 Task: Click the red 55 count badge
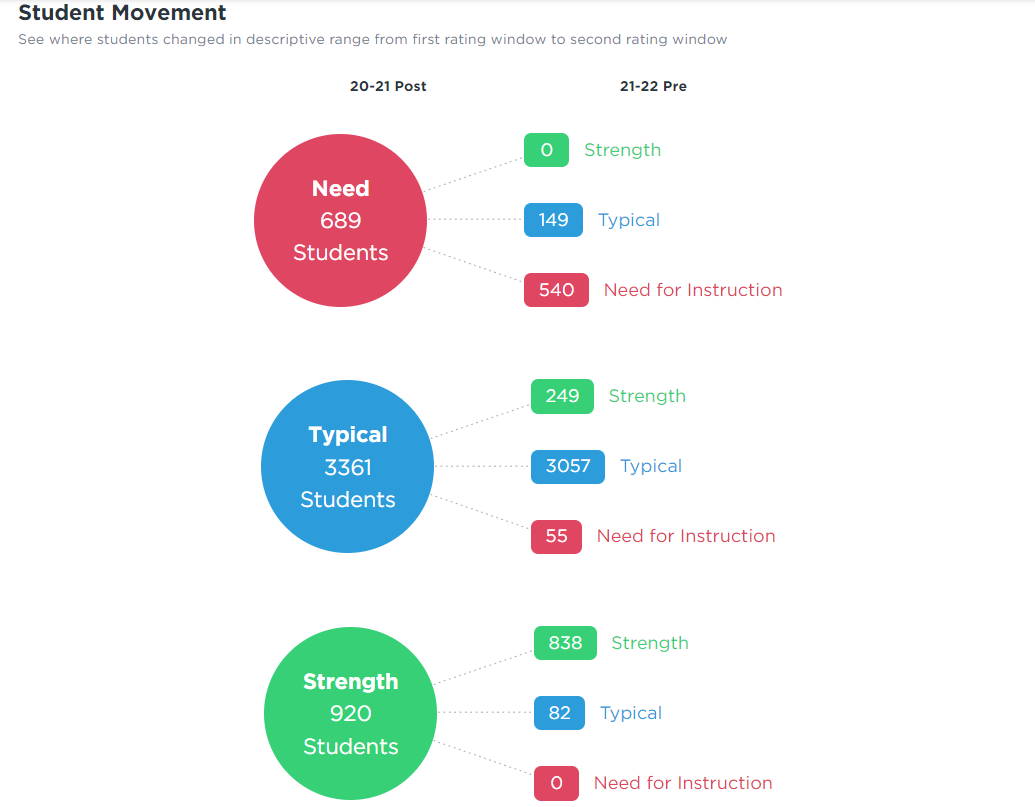tap(556, 536)
